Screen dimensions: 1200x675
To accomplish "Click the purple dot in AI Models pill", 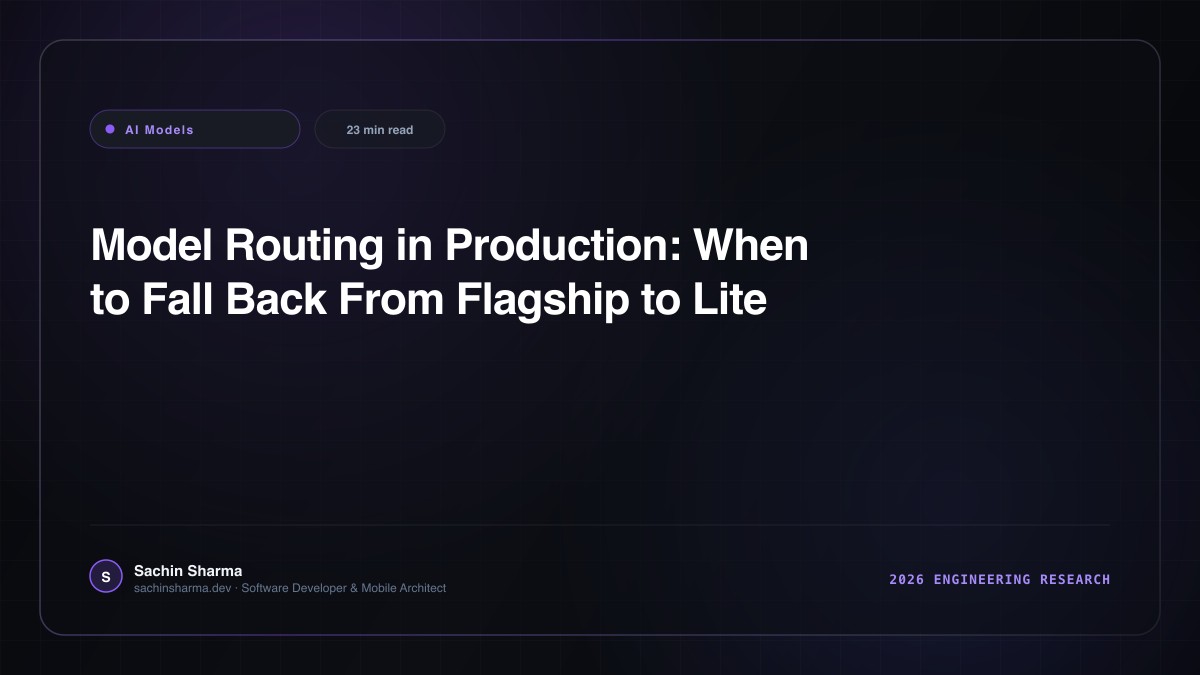I will tap(110, 129).
